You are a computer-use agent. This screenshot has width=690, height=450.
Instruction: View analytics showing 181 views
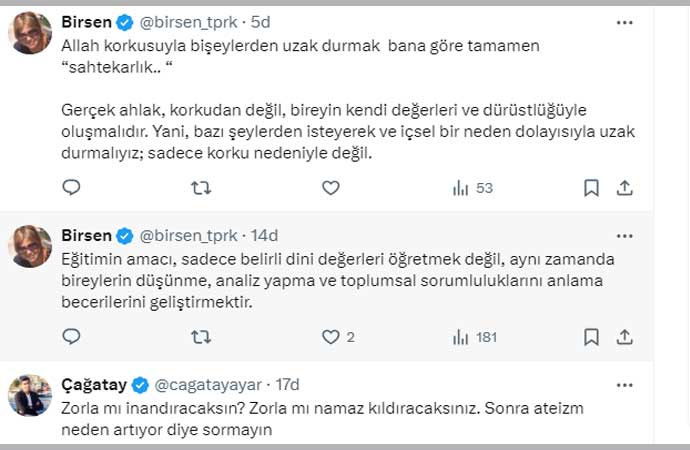(473, 337)
